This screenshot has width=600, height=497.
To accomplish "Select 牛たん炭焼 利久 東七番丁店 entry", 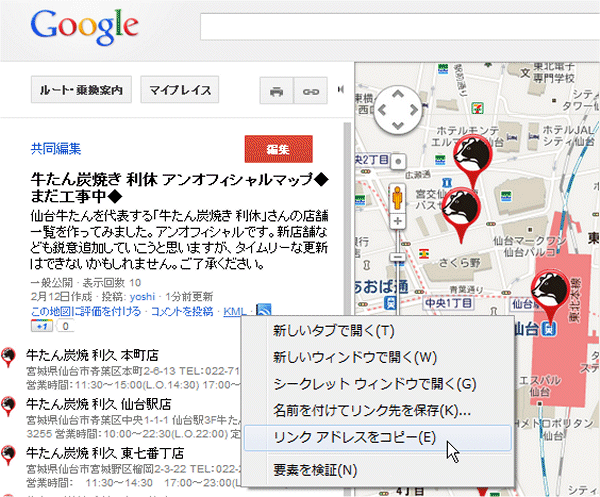I will pos(105,453).
